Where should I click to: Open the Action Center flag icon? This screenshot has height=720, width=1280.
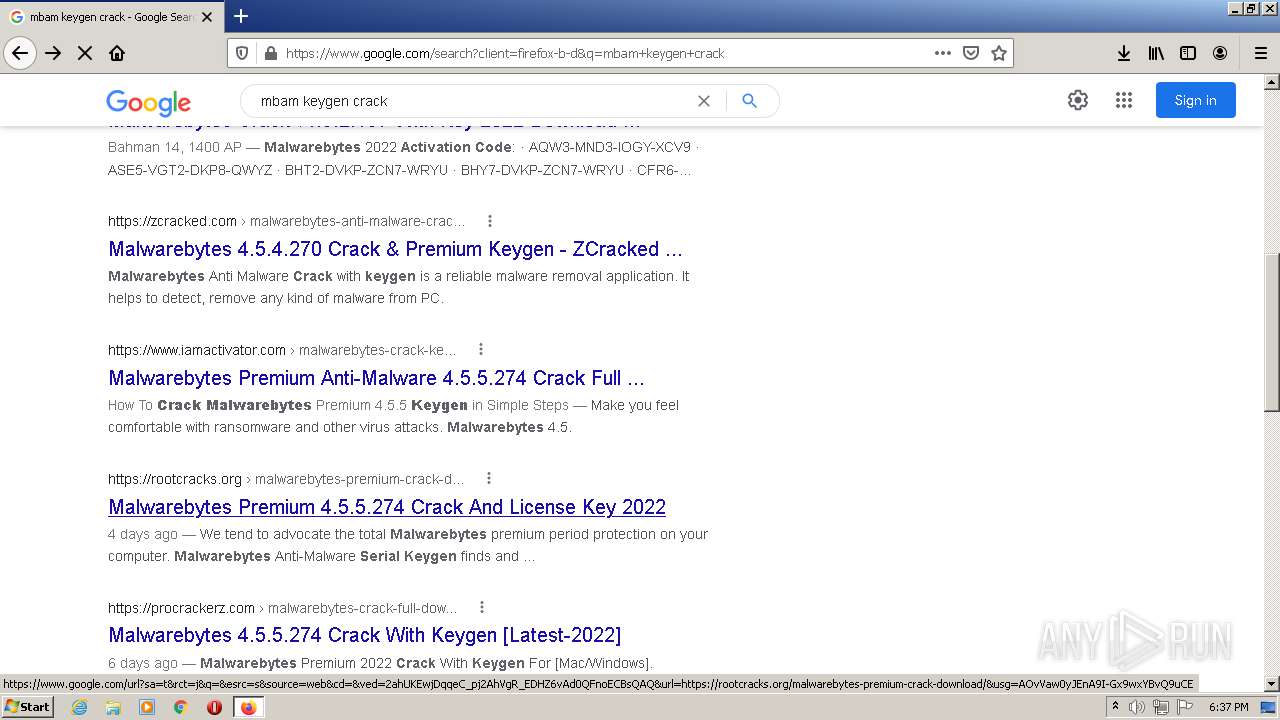[1185, 707]
